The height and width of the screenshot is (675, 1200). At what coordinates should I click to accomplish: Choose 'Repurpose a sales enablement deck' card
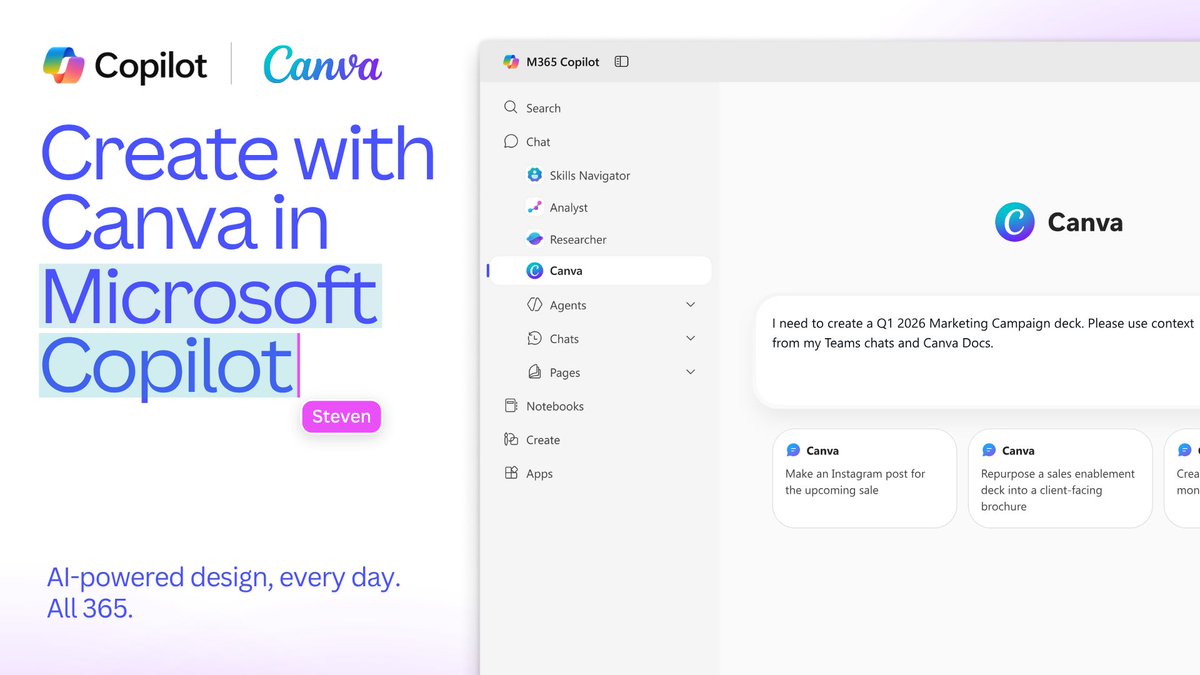(1060, 478)
